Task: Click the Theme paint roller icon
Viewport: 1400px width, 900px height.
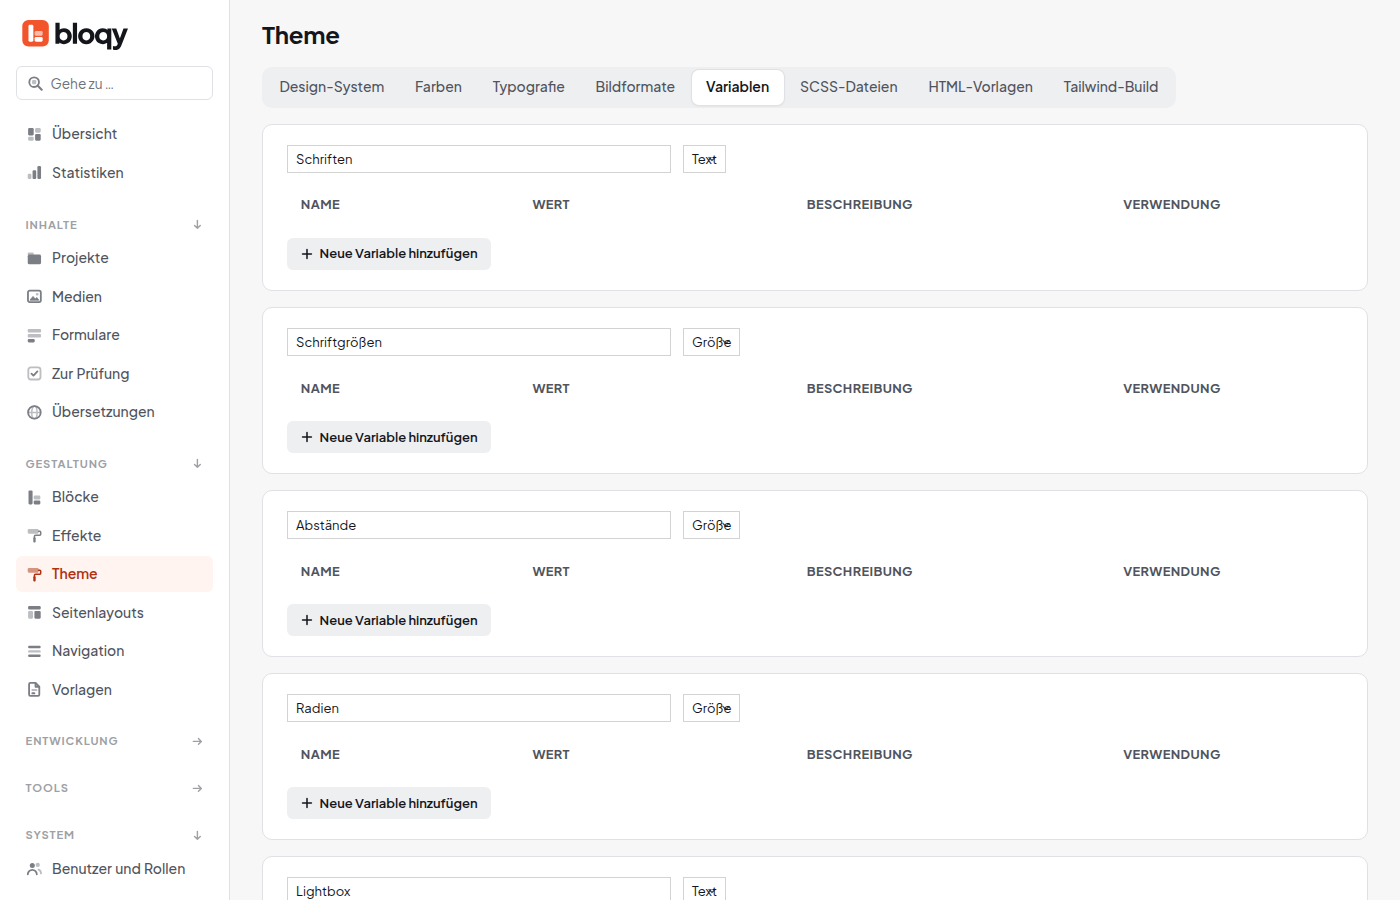Action: pyautogui.click(x=34, y=574)
